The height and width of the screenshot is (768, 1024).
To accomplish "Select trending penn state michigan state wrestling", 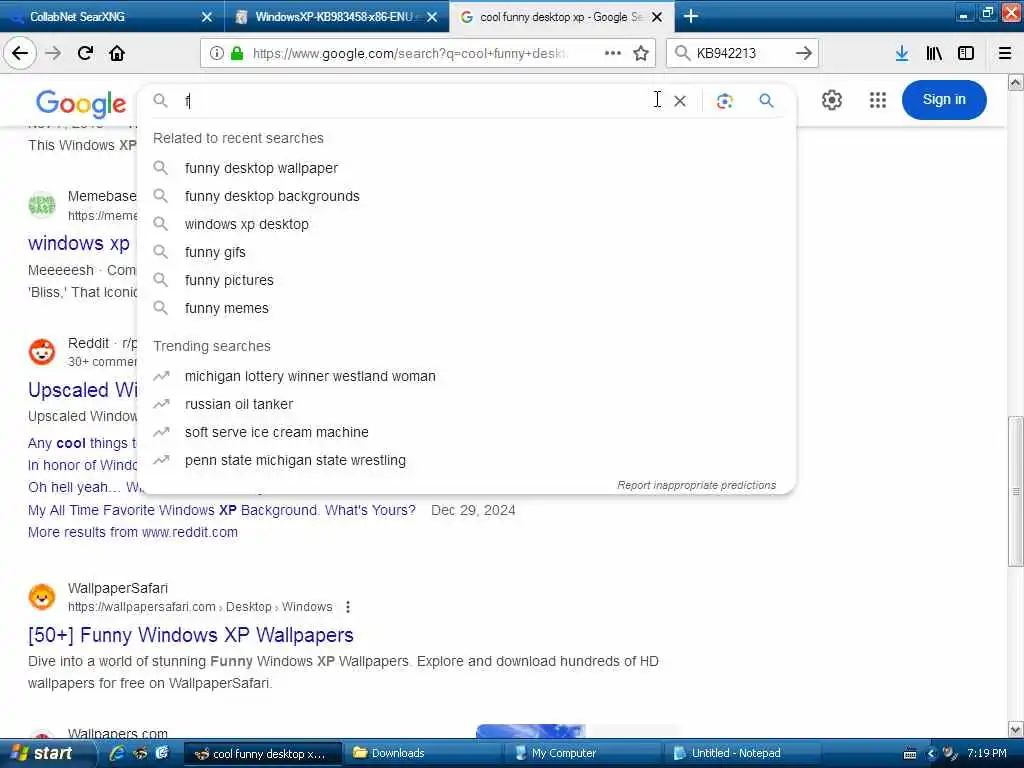I will click(295, 460).
